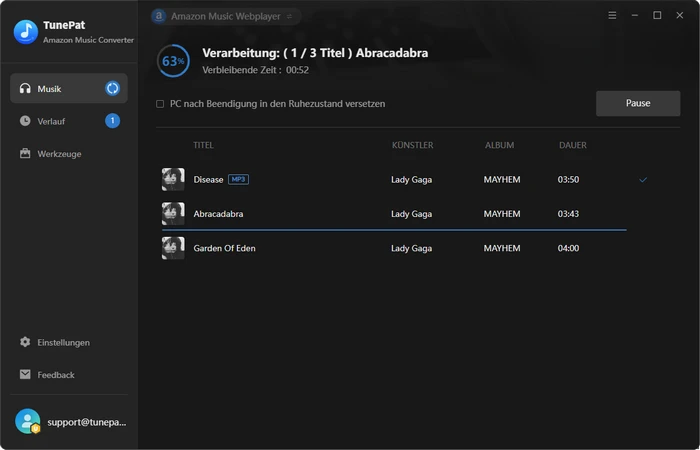Click the 63% circular progress indicator
The image size is (700, 450).
click(x=173, y=61)
